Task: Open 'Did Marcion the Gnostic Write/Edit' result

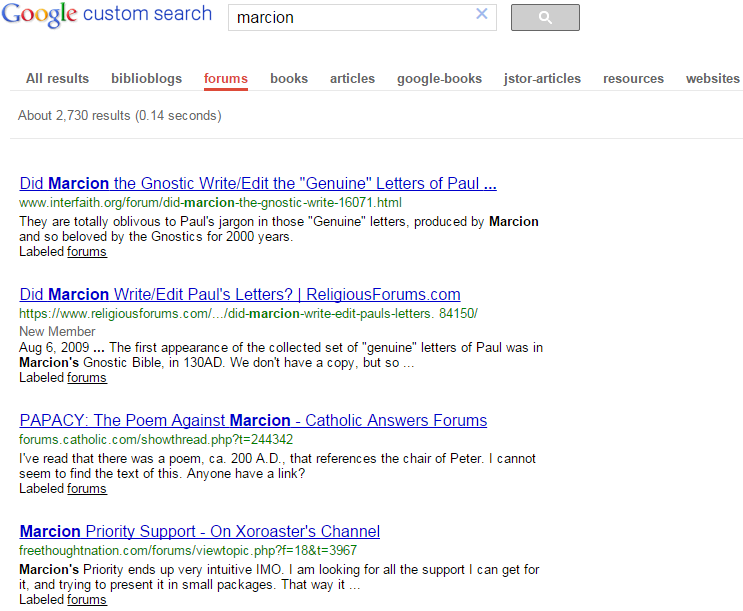Action: tap(258, 183)
